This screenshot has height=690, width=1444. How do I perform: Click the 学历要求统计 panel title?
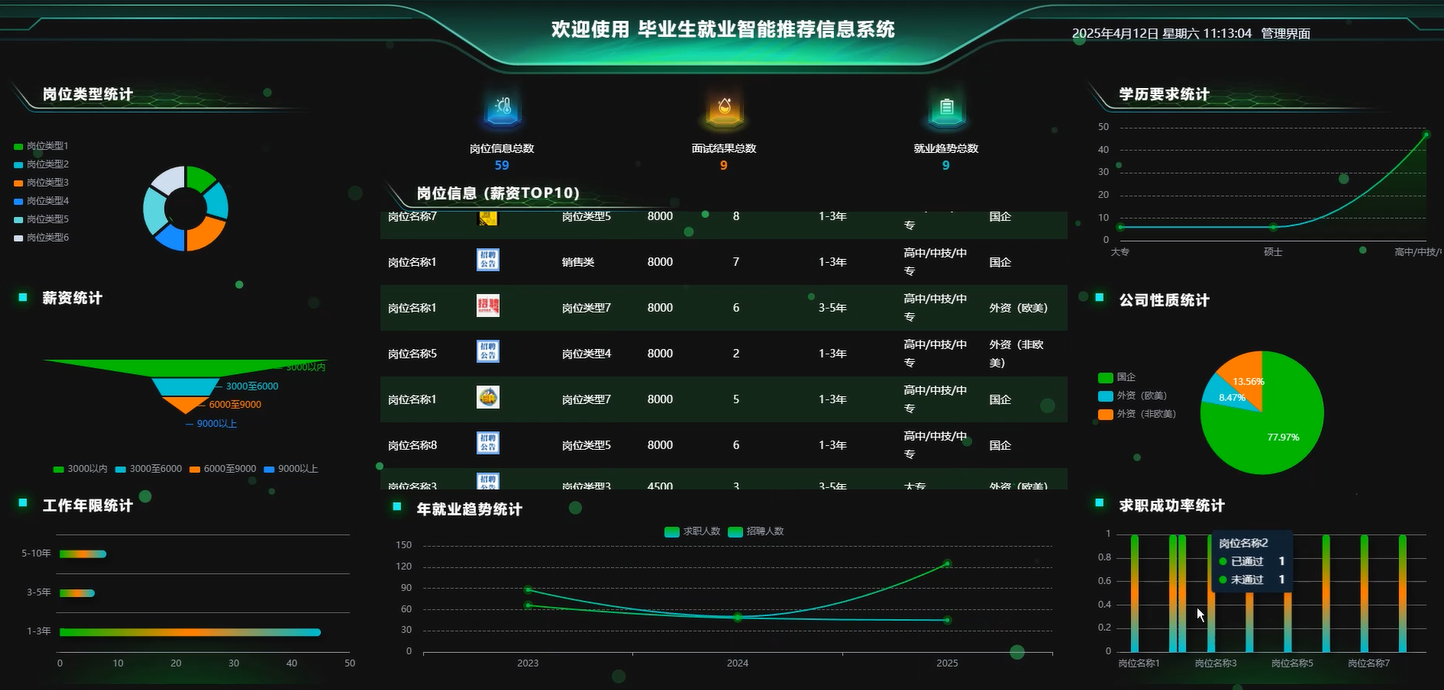click(1164, 94)
